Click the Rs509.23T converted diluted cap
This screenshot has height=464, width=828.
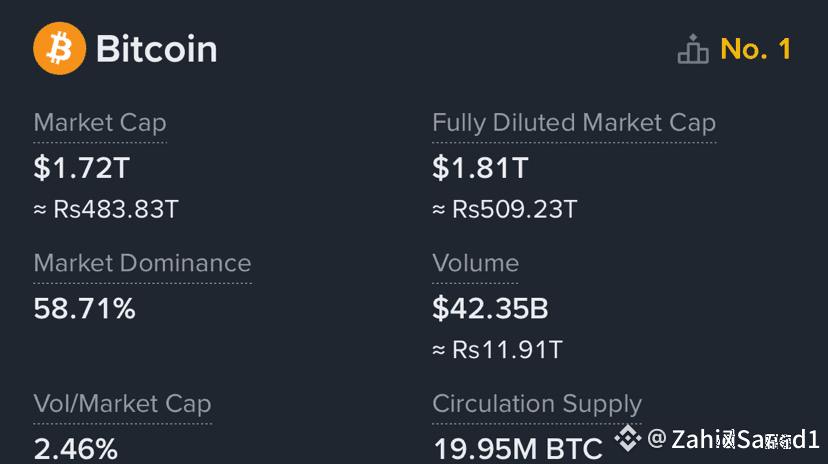[x=505, y=210]
